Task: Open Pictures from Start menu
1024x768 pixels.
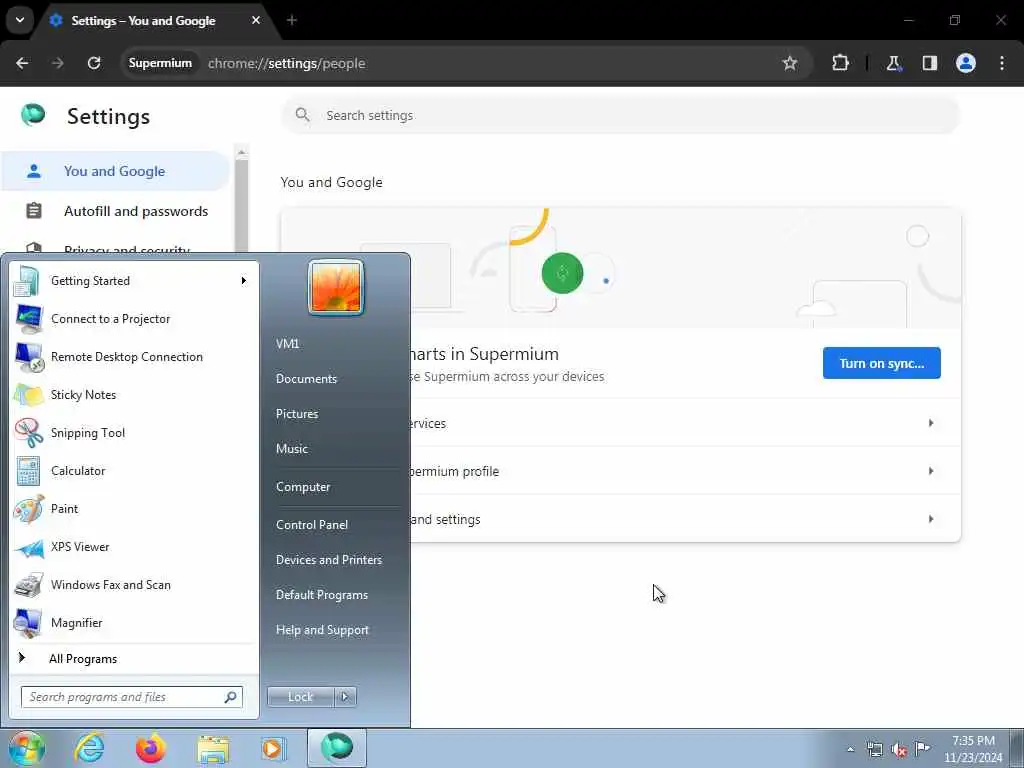Action: (x=297, y=414)
